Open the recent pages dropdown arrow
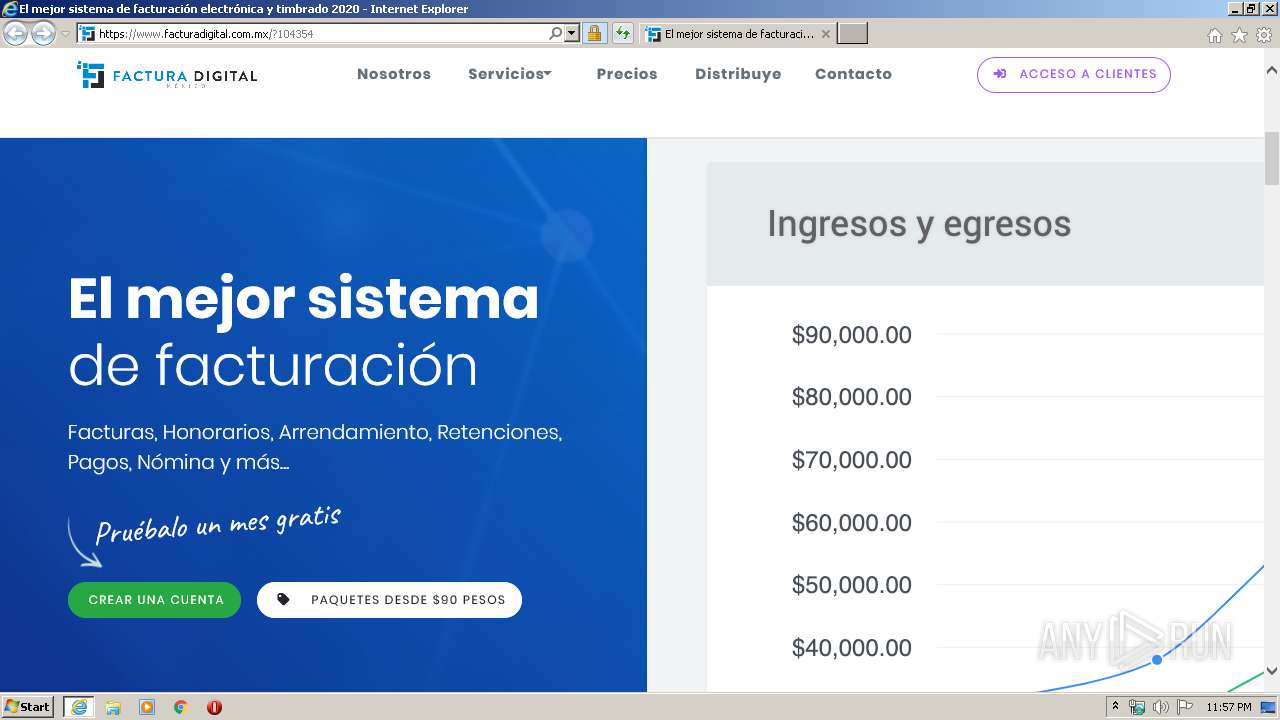This screenshot has width=1280, height=720. pyautogui.click(x=65, y=34)
